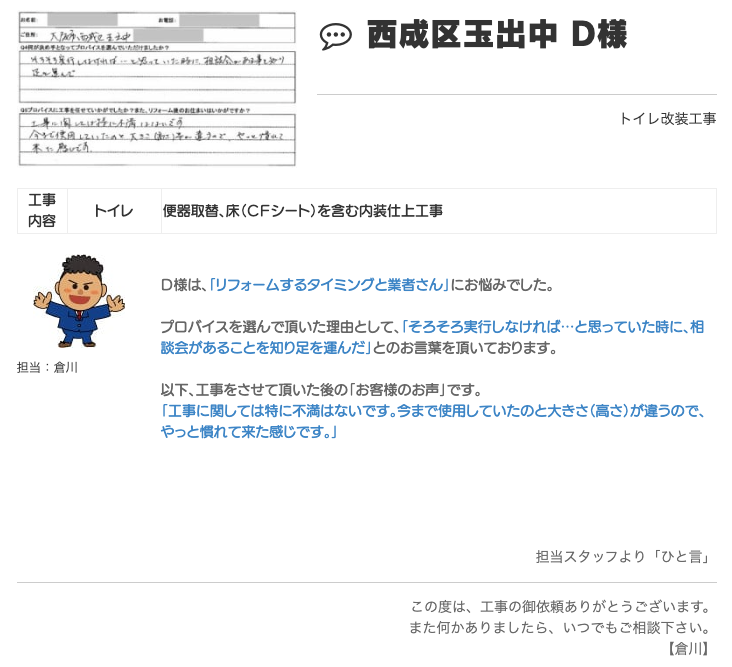Click the blue text リフォームするタイミングと業者さん

pos(328,285)
